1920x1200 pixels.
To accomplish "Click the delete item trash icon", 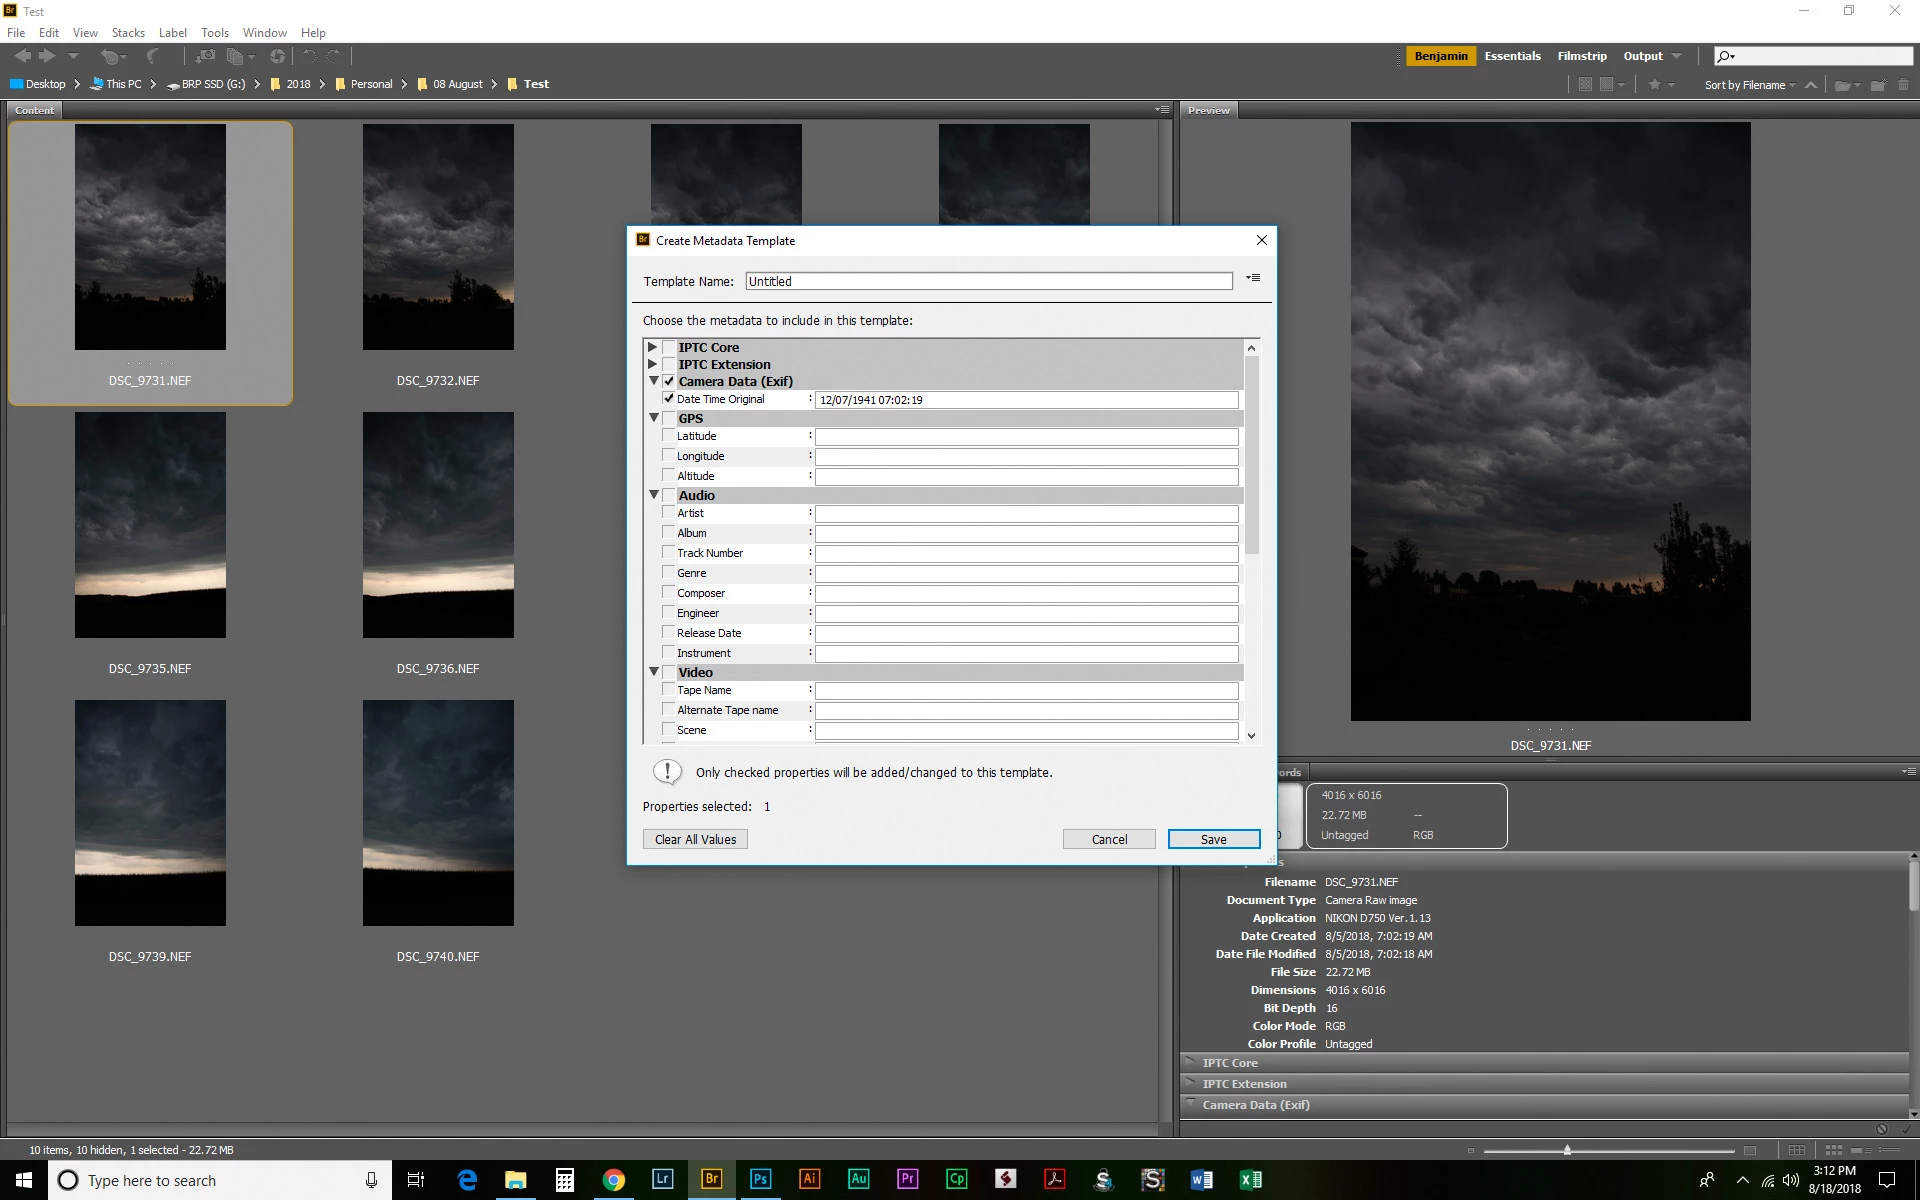I will pyautogui.click(x=1903, y=85).
